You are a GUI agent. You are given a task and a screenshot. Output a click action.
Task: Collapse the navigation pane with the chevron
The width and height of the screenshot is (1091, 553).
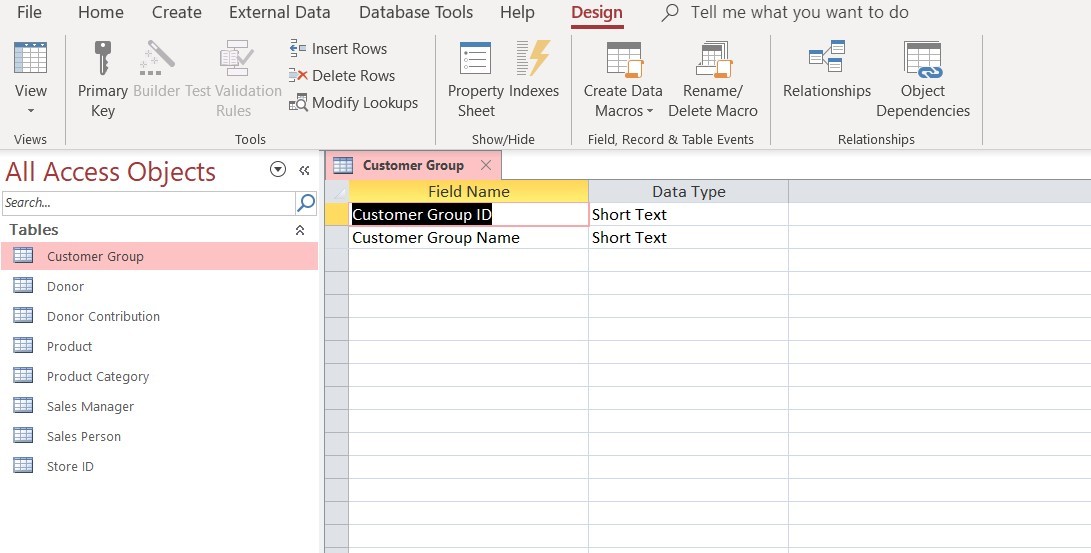click(x=305, y=170)
